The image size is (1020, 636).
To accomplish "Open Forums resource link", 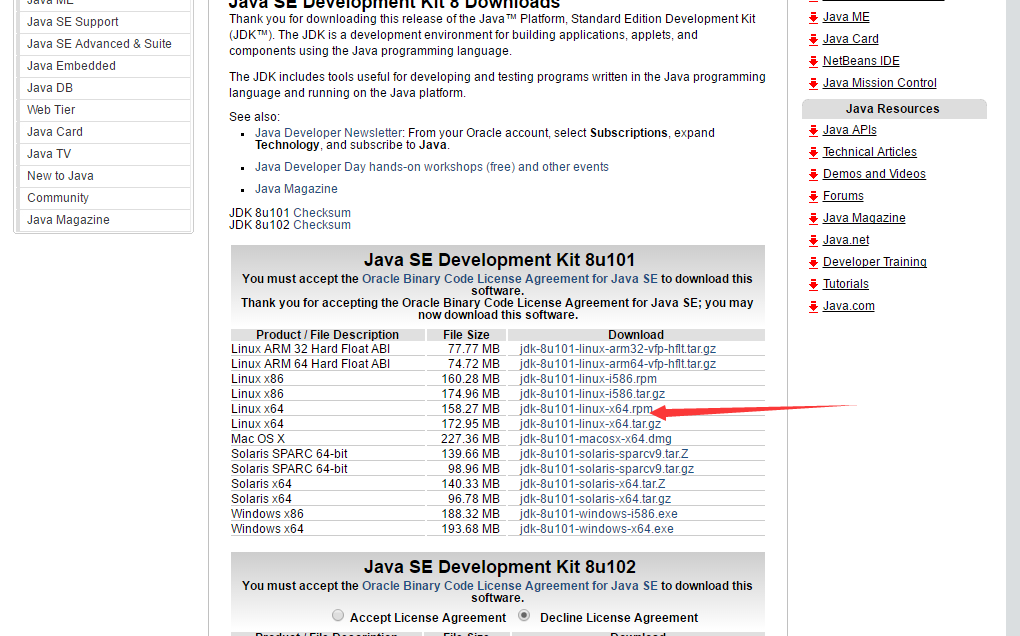I will click(x=843, y=196).
